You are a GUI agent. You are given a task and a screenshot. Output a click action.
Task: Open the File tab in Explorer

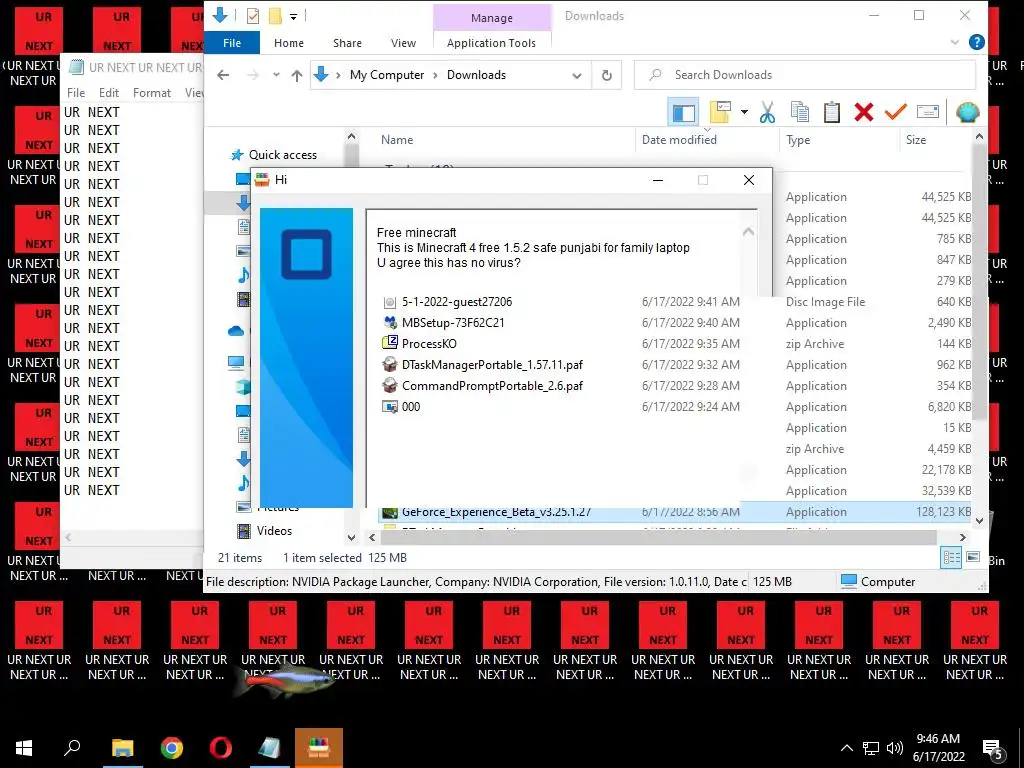pos(232,43)
